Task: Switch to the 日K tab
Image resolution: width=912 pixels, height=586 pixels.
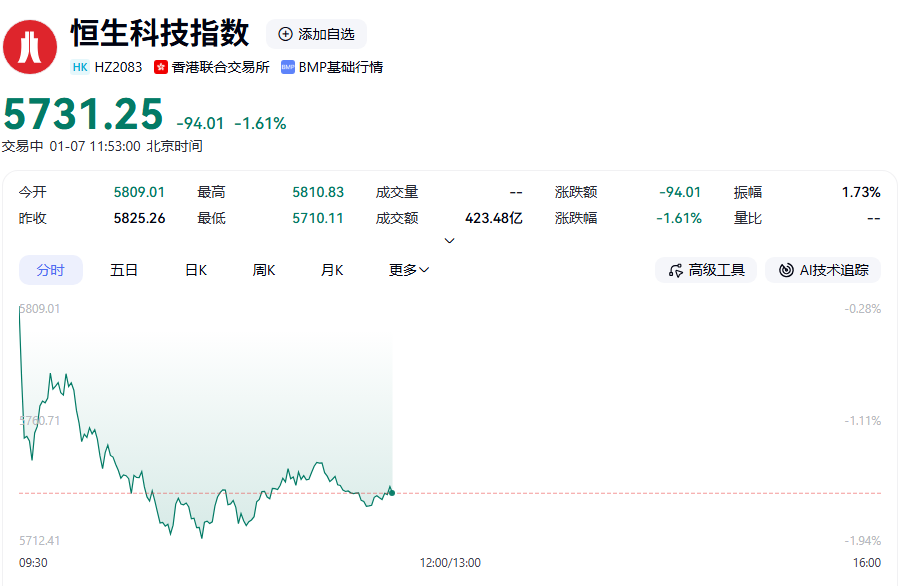Action: [196, 270]
